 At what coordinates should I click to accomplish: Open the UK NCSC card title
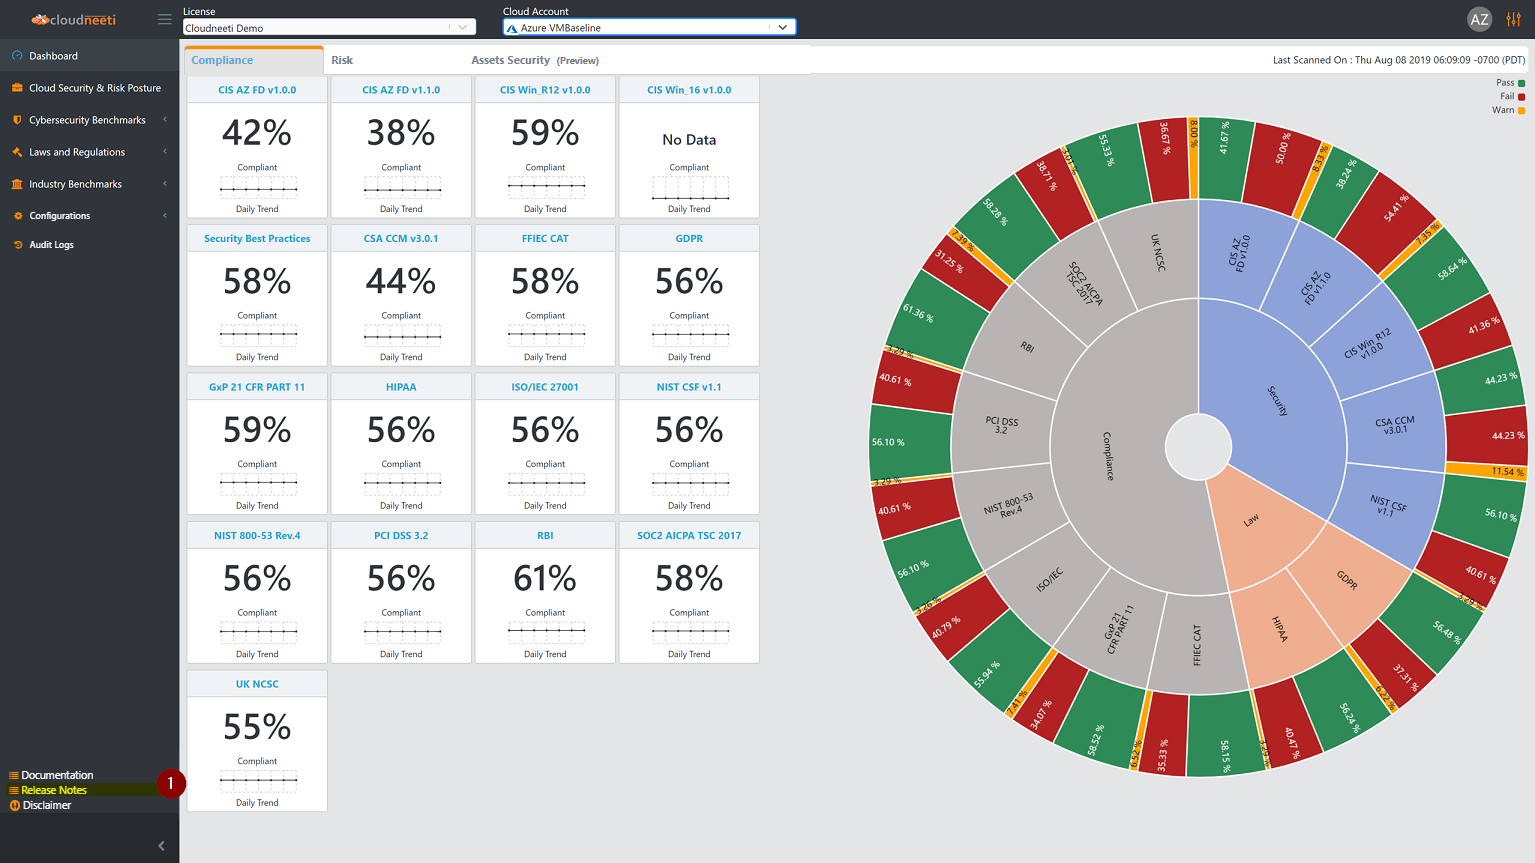[257, 684]
